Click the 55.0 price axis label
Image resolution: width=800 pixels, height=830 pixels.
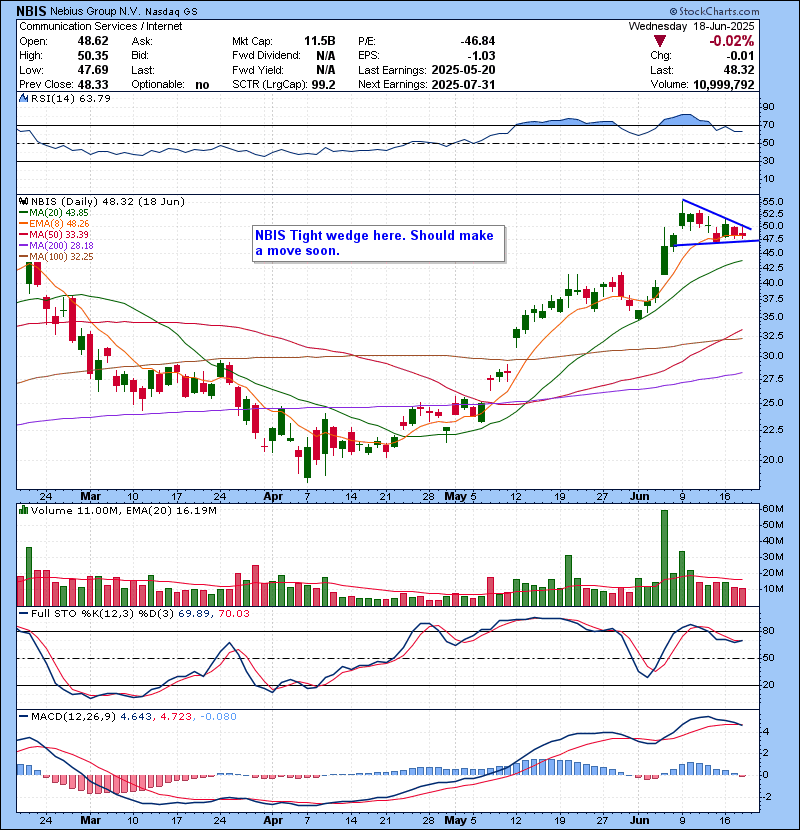[x=772, y=202]
